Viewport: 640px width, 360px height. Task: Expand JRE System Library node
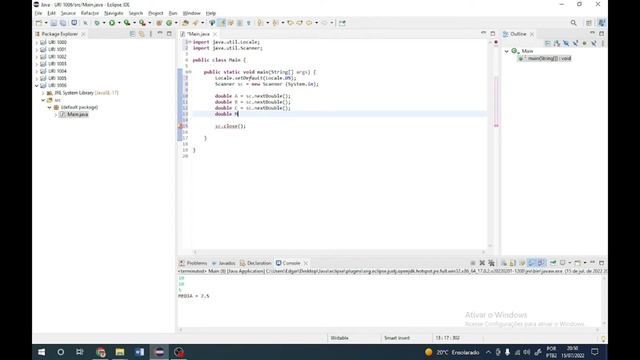coord(43,93)
